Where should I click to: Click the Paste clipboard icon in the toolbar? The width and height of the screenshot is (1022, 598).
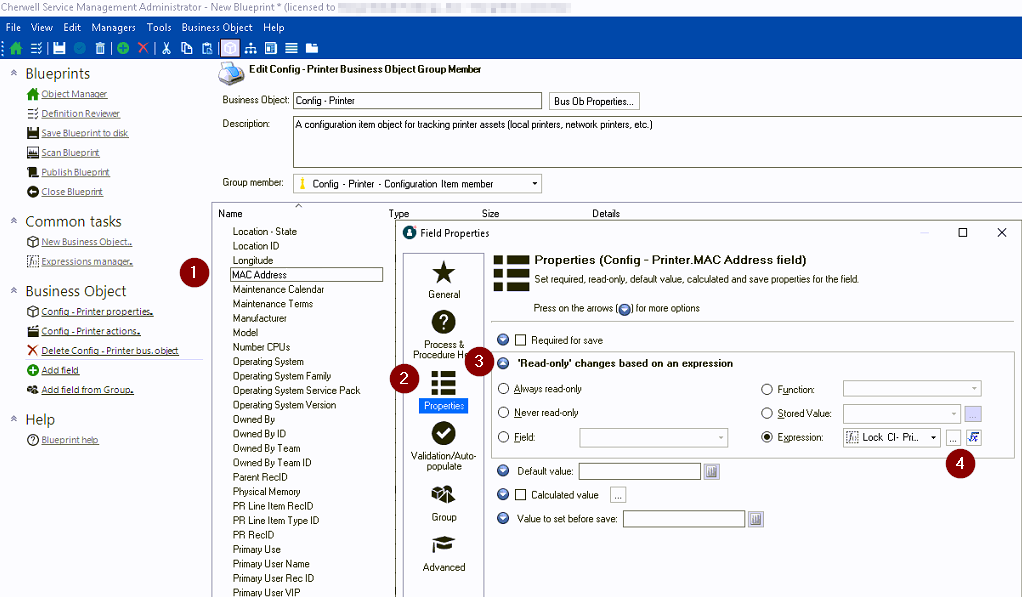[x=207, y=47]
